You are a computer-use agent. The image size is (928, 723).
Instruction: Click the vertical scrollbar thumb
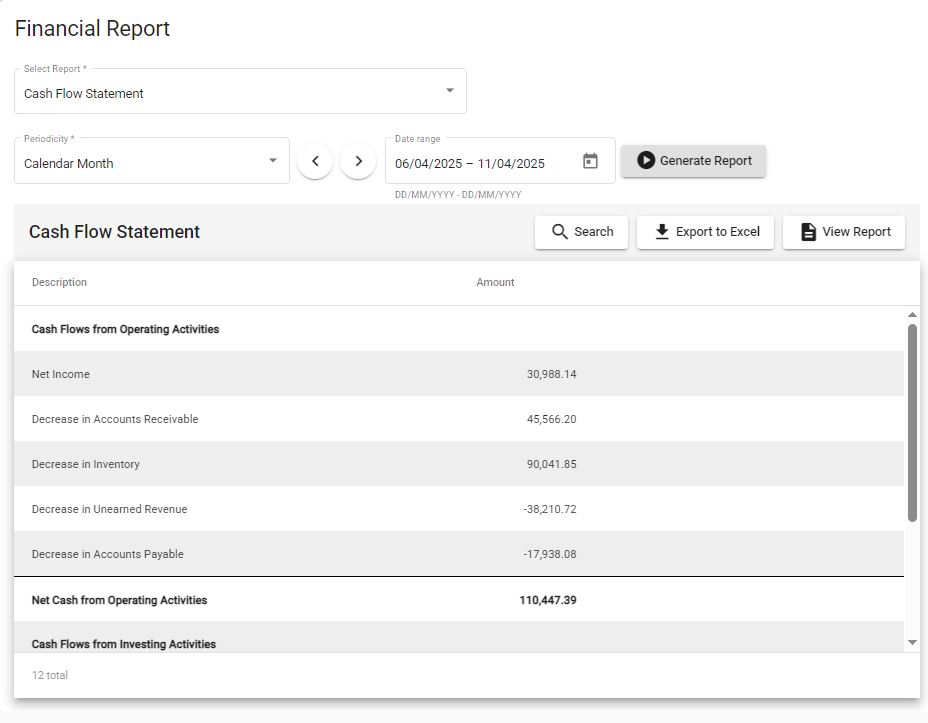click(x=912, y=420)
